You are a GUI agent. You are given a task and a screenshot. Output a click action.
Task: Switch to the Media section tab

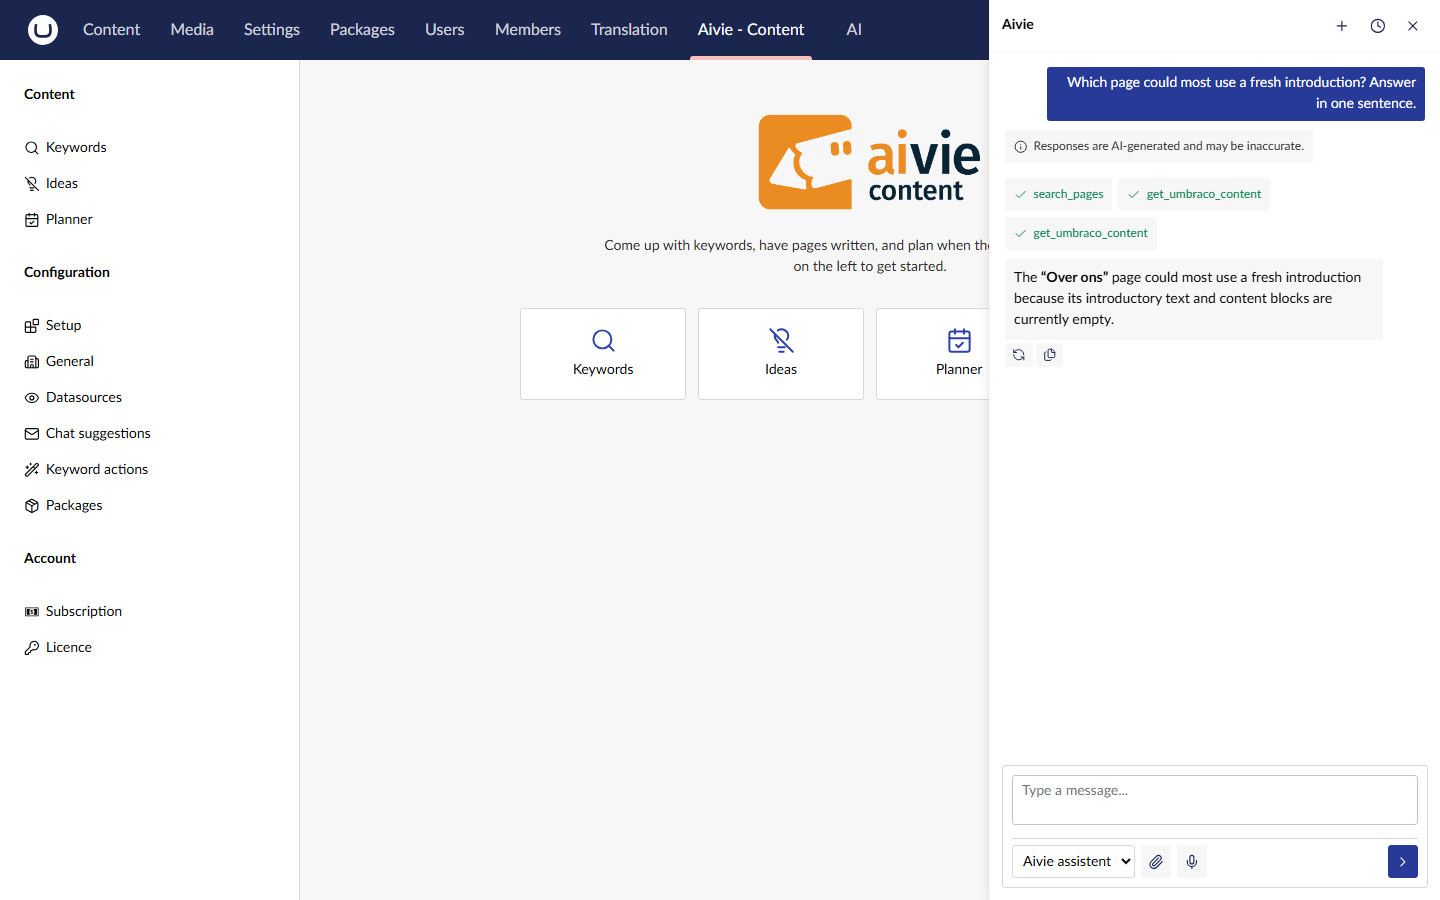192,30
